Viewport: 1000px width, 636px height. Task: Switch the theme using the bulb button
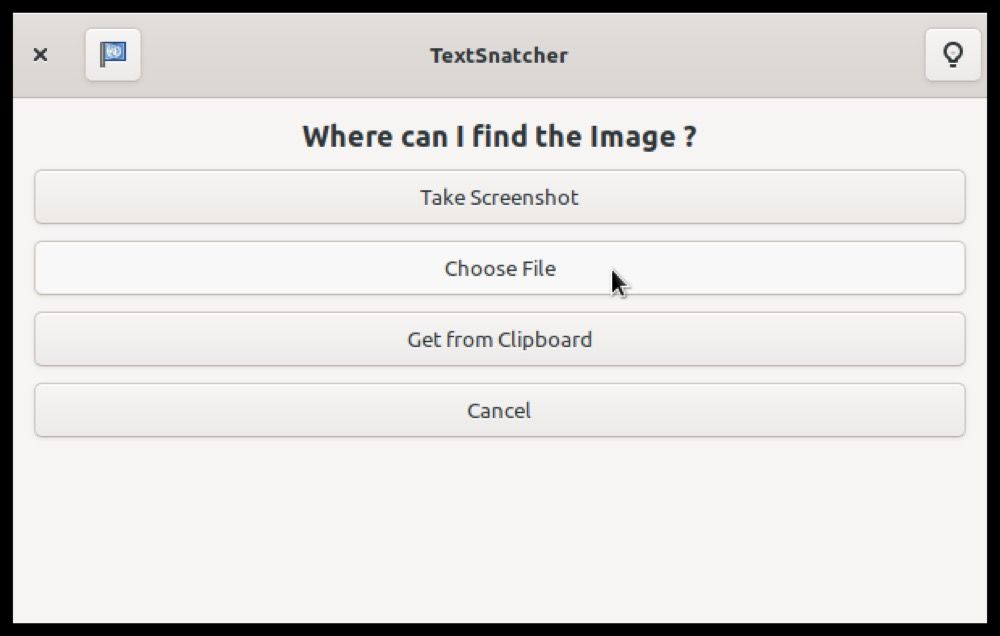(952, 55)
